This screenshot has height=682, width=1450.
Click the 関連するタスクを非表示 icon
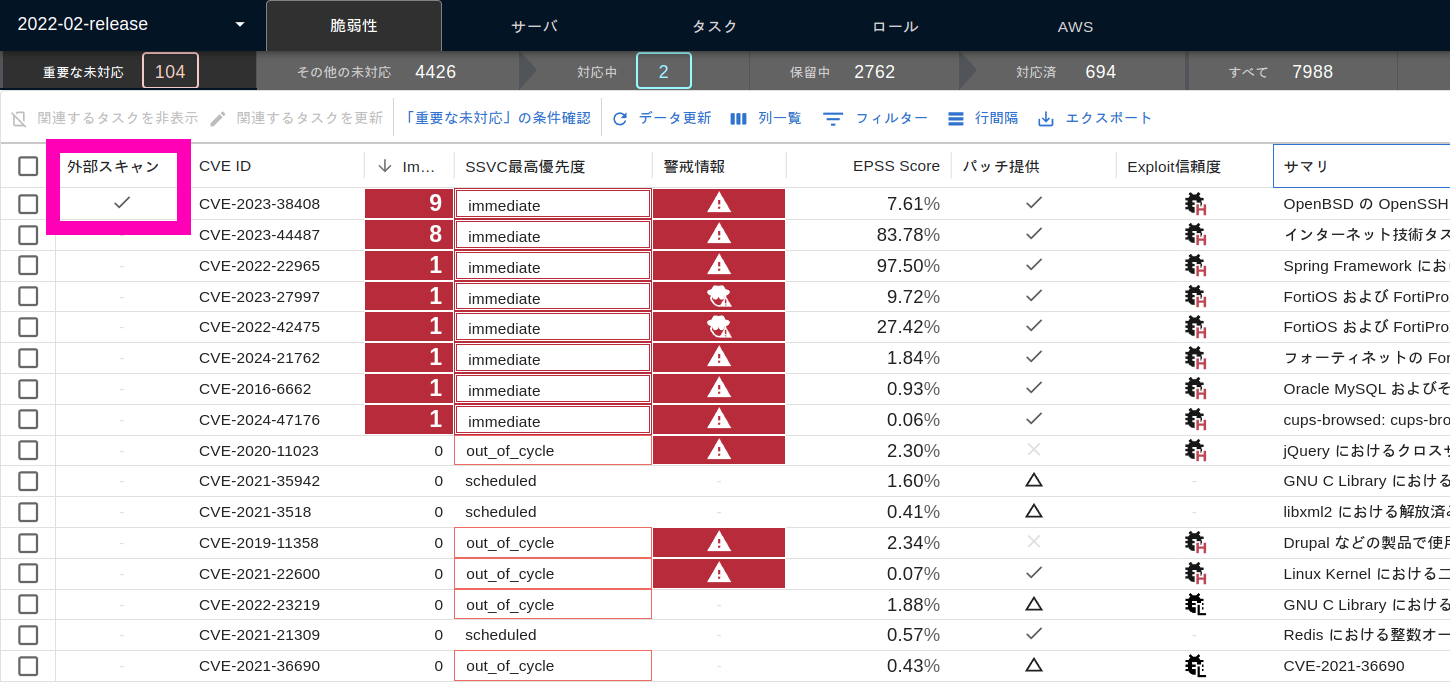pos(16,118)
